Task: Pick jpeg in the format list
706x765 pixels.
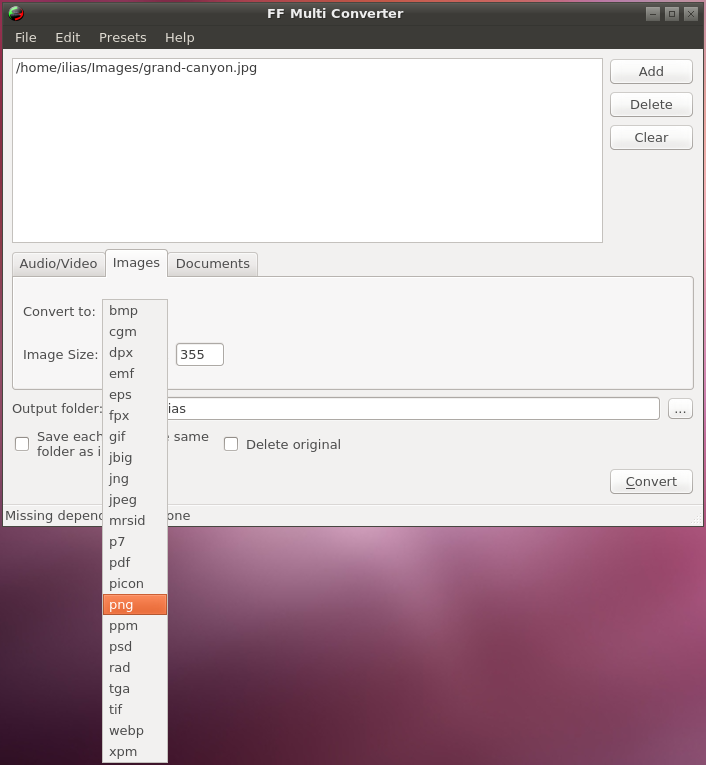Action: pos(135,500)
